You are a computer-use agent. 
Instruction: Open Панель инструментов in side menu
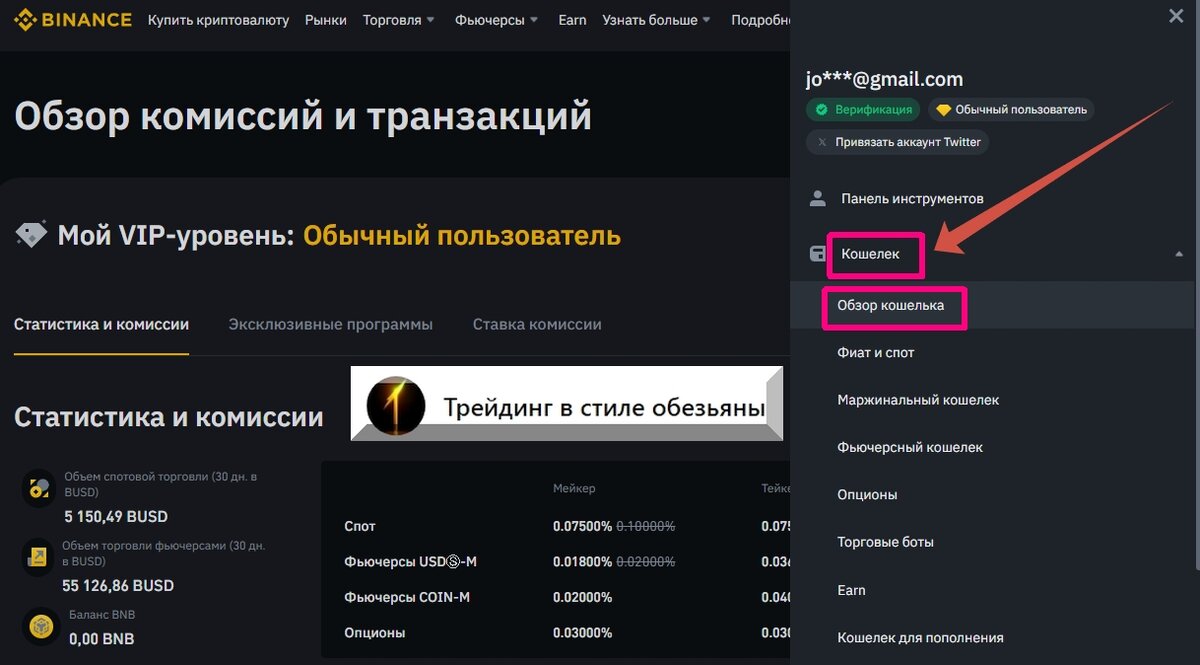912,198
